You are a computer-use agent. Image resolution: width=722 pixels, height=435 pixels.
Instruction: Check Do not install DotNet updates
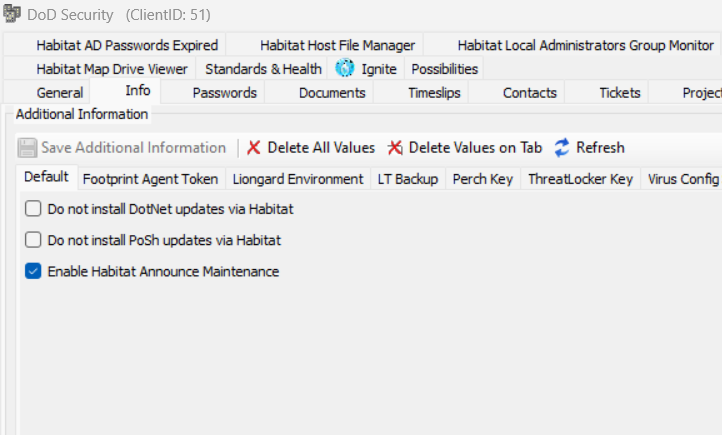click(x=33, y=209)
